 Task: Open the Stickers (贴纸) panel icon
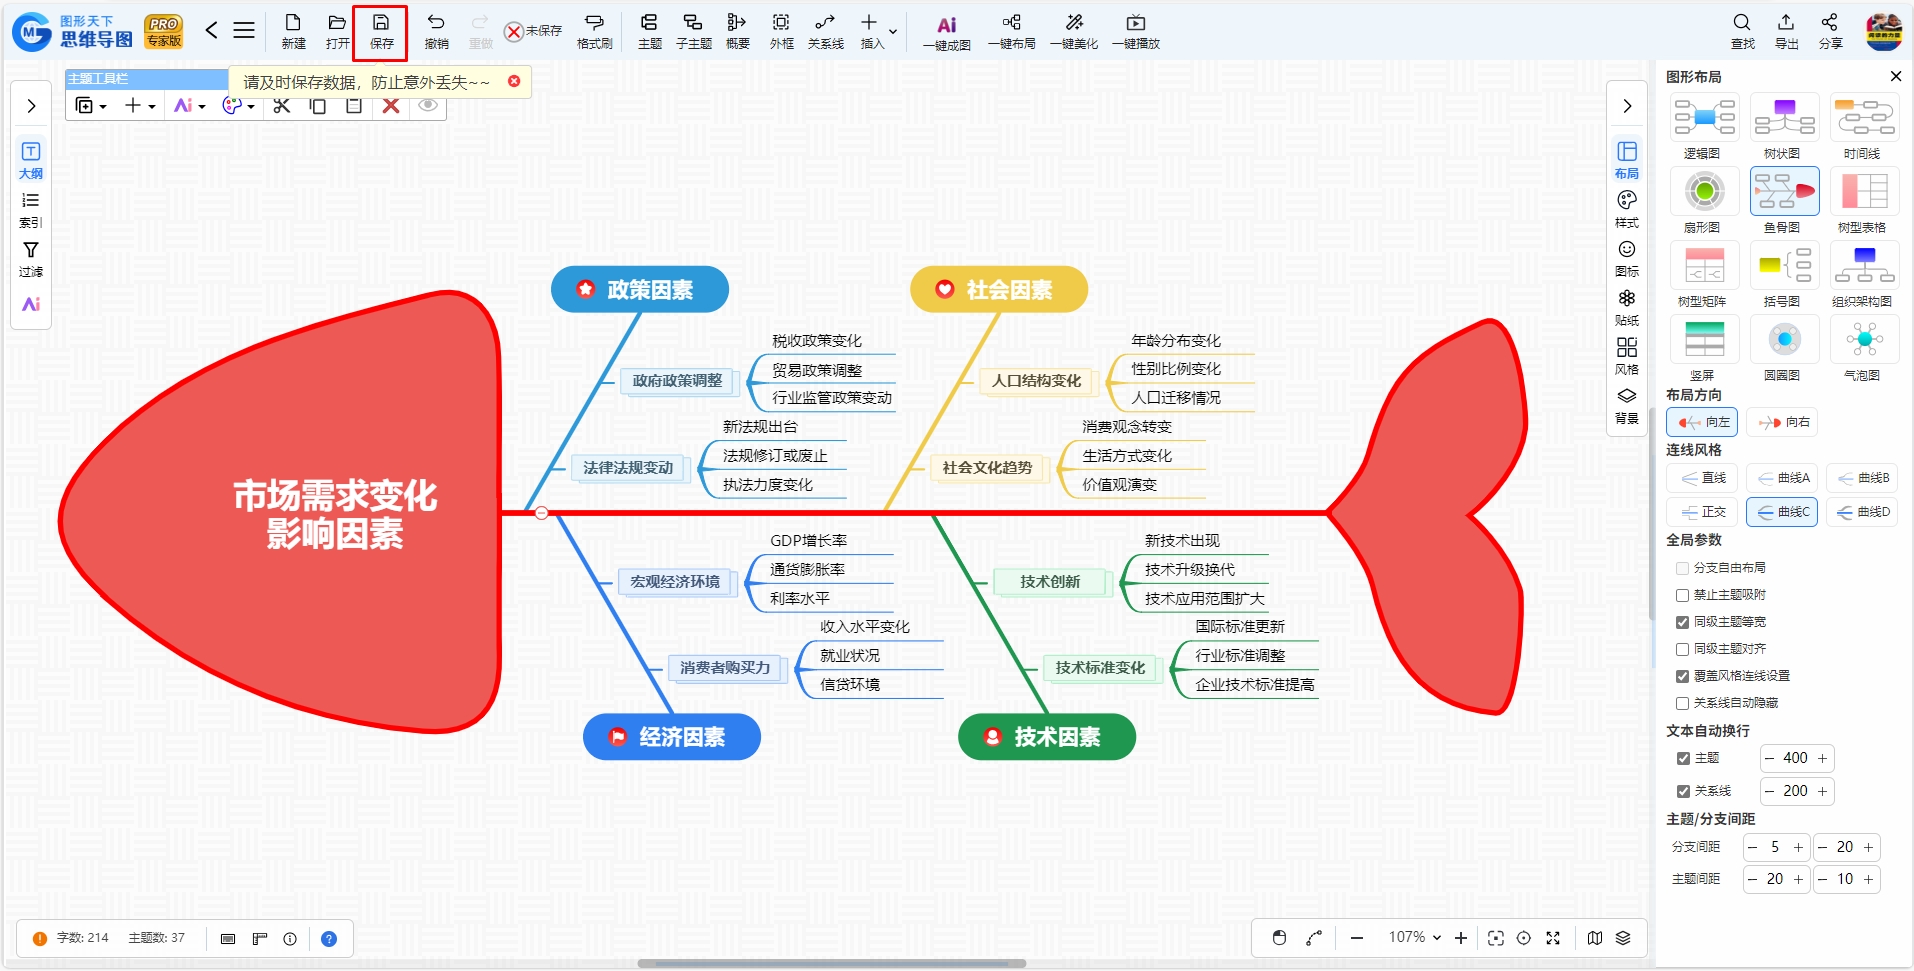(1627, 308)
